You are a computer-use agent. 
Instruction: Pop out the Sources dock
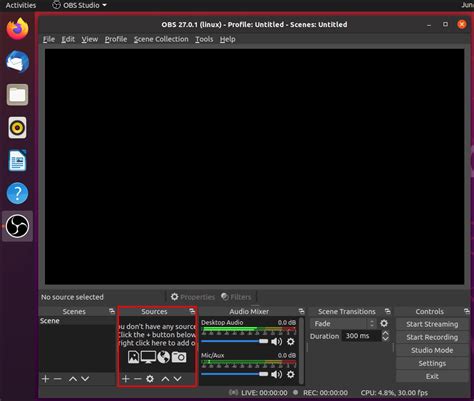(x=192, y=311)
